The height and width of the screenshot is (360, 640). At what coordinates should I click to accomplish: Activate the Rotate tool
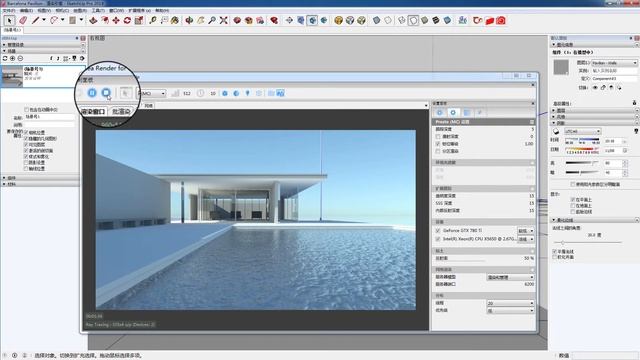(127, 20)
